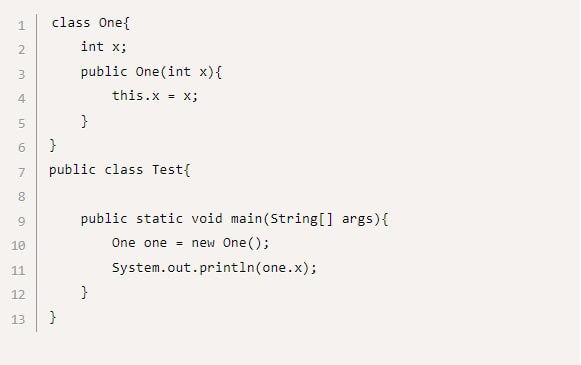Click the word 'static' in main signature

tap(159, 219)
